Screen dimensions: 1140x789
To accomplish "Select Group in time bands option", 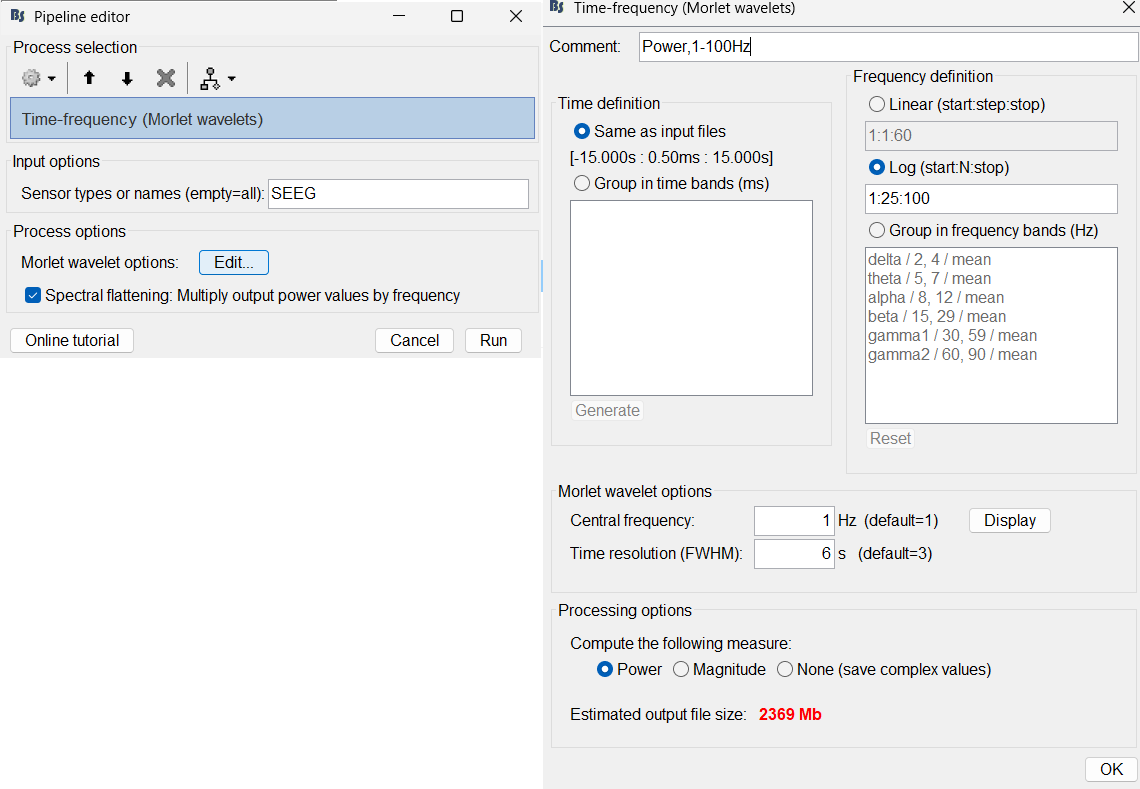I will pos(582,184).
